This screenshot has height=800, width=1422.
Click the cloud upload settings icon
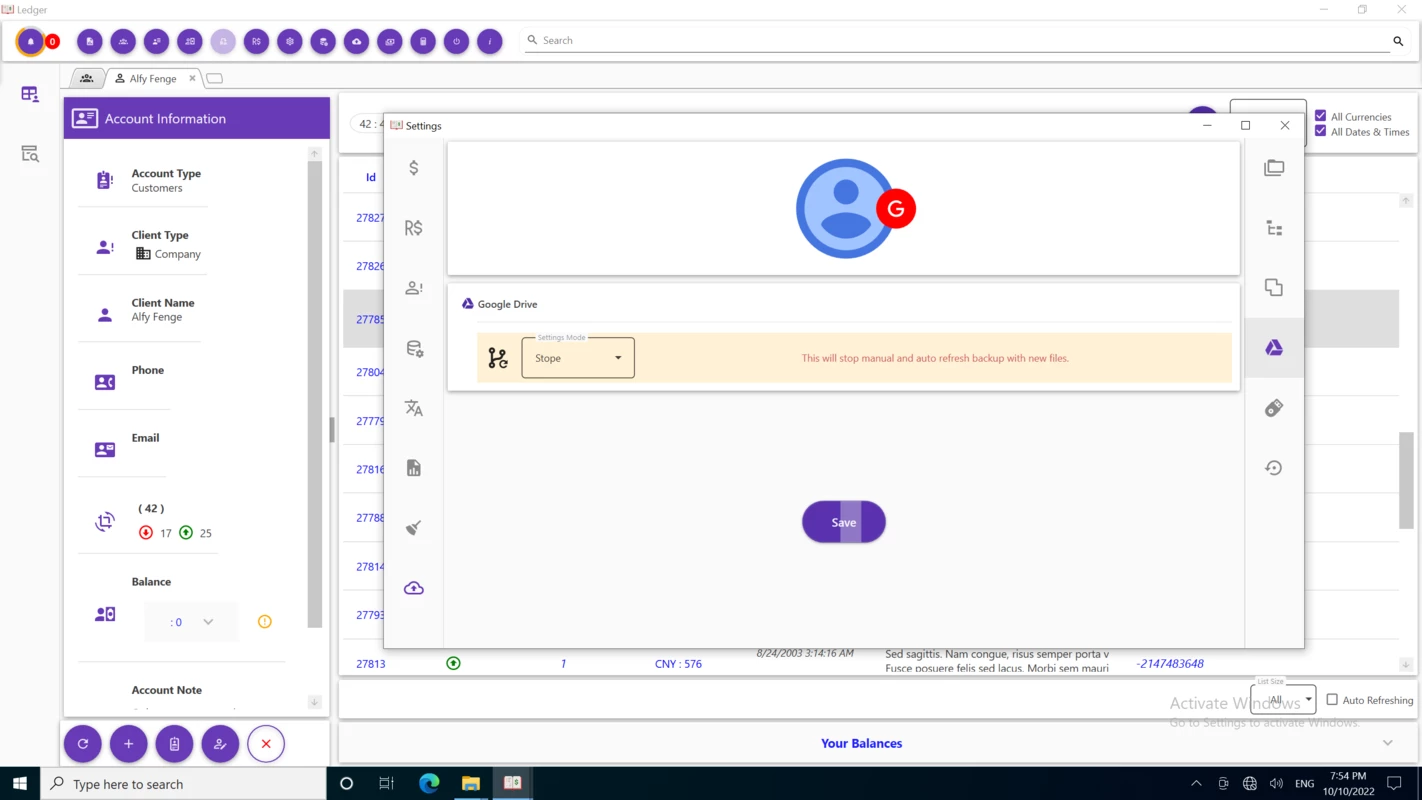point(414,588)
